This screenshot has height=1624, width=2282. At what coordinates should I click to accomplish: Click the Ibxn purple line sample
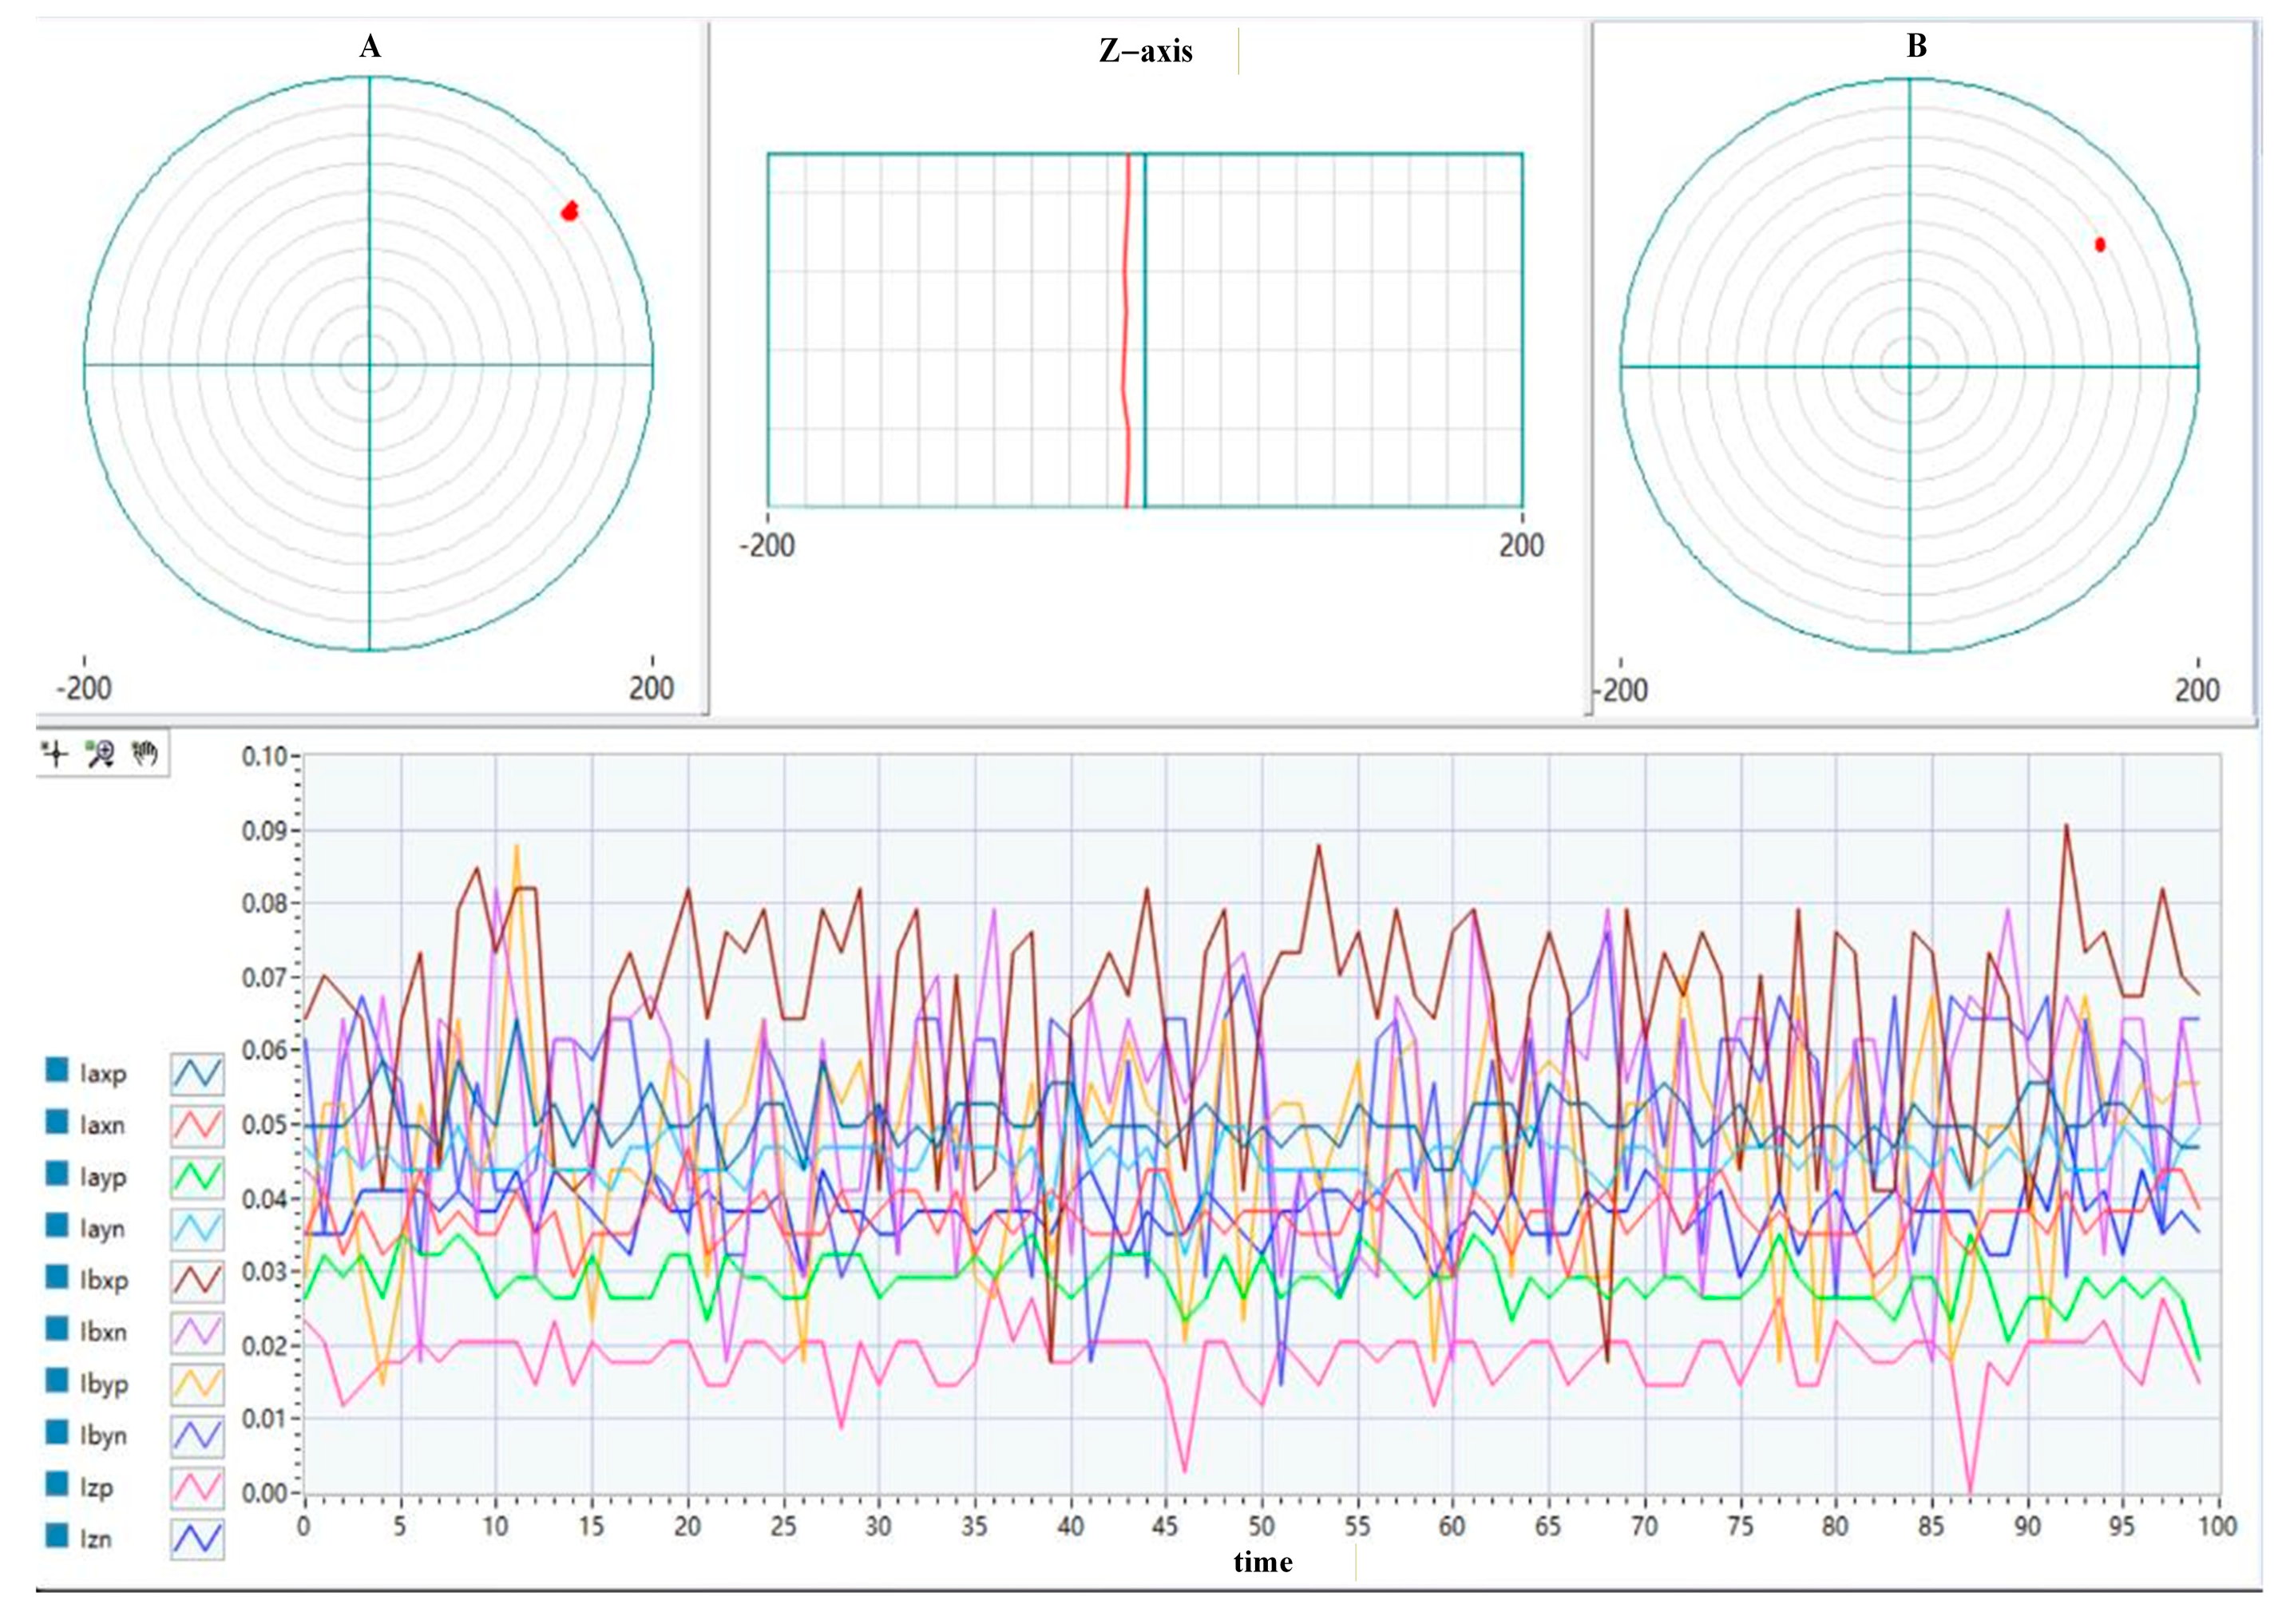pos(197,1332)
